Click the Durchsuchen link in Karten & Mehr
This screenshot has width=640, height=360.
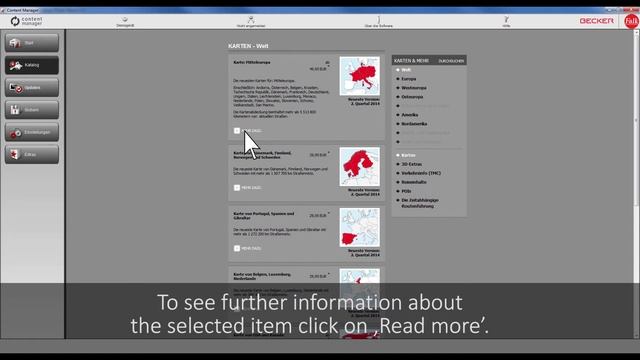[x=451, y=61]
